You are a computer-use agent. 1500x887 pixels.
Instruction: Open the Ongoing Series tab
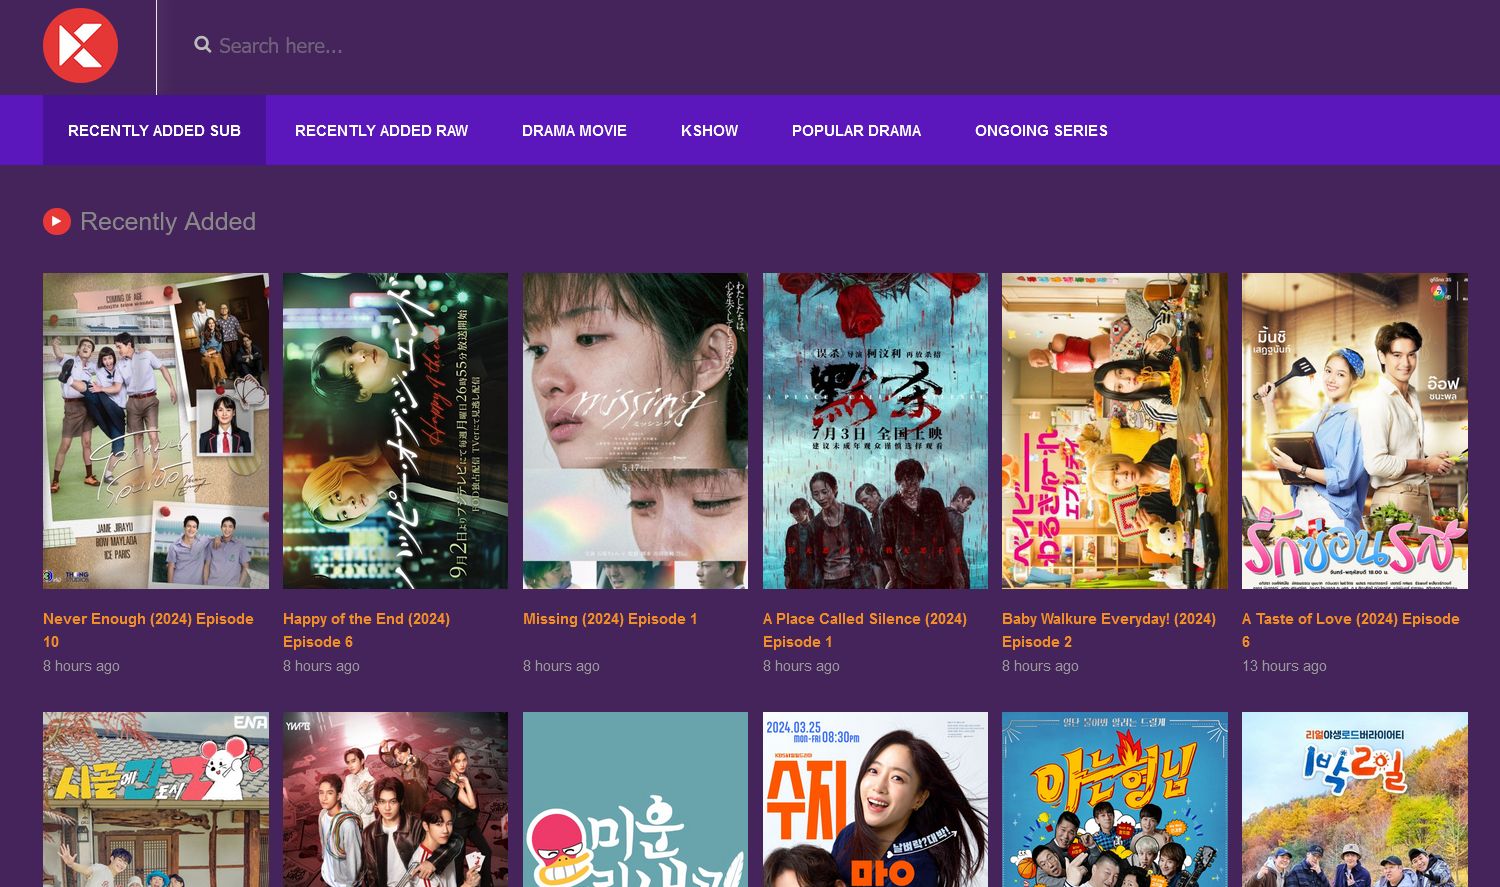tap(1041, 130)
